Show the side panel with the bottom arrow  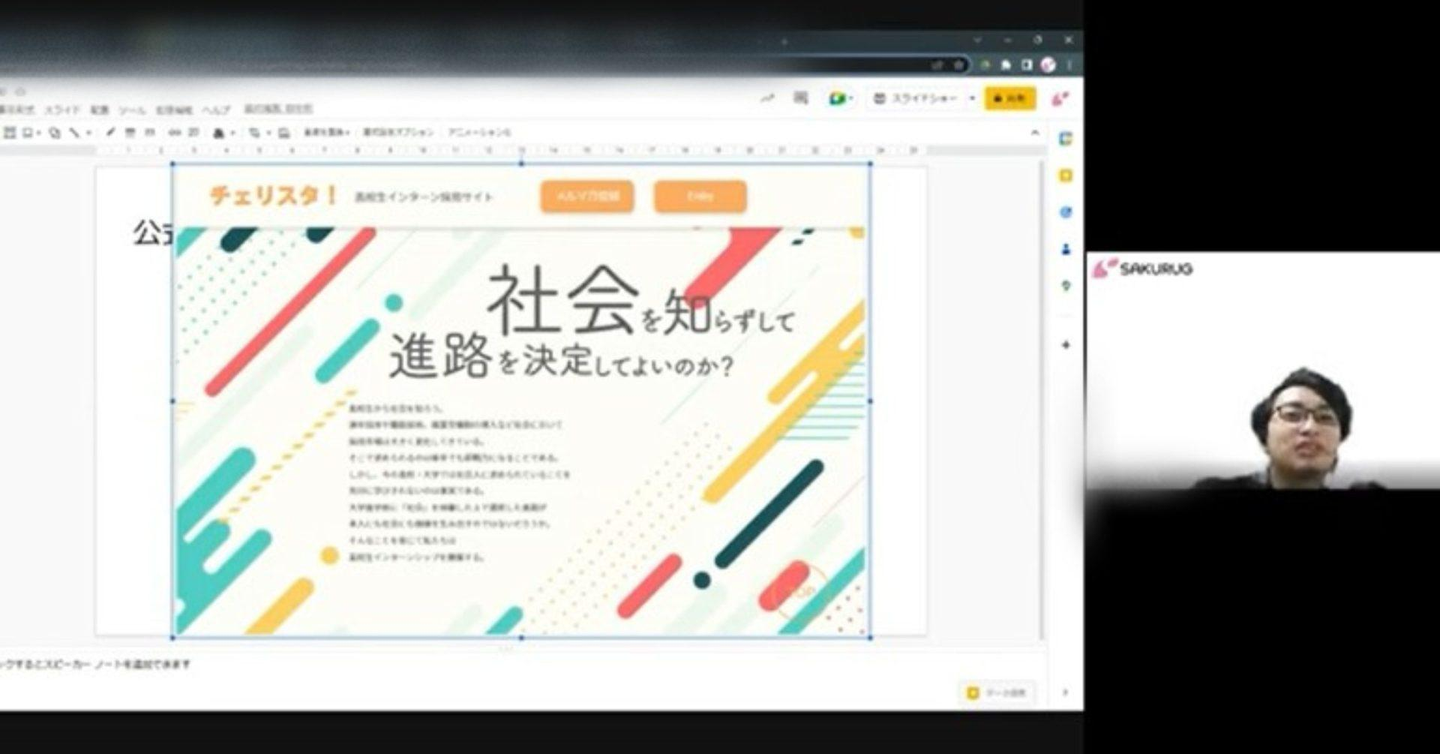(x=1065, y=692)
